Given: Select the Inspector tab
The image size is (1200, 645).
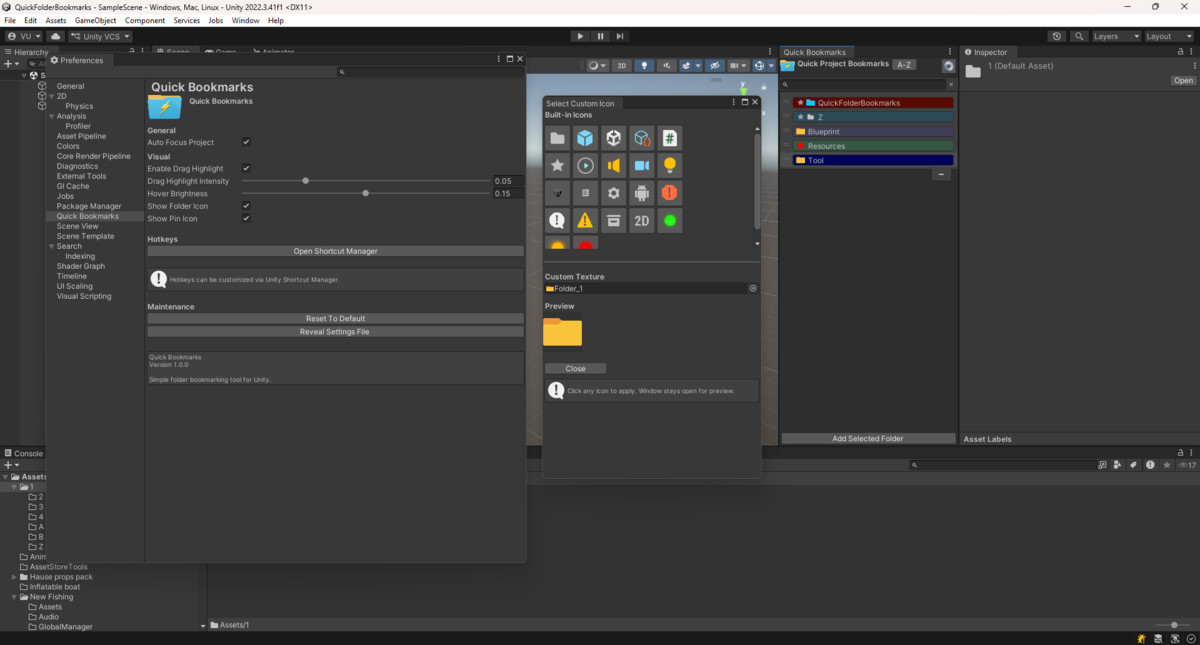Looking at the screenshot, I should pyautogui.click(x=986, y=52).
